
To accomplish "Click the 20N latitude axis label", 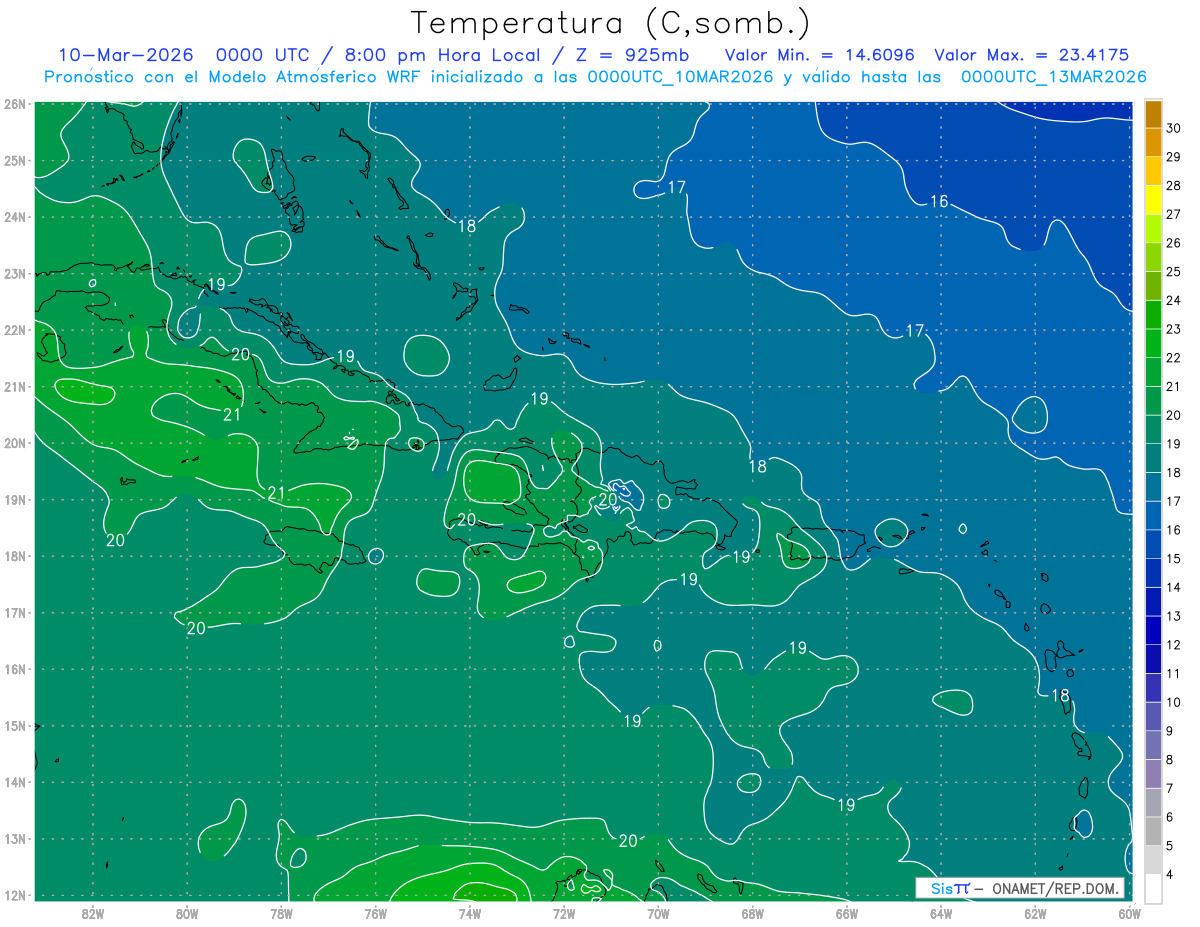I will coord(15,443).
